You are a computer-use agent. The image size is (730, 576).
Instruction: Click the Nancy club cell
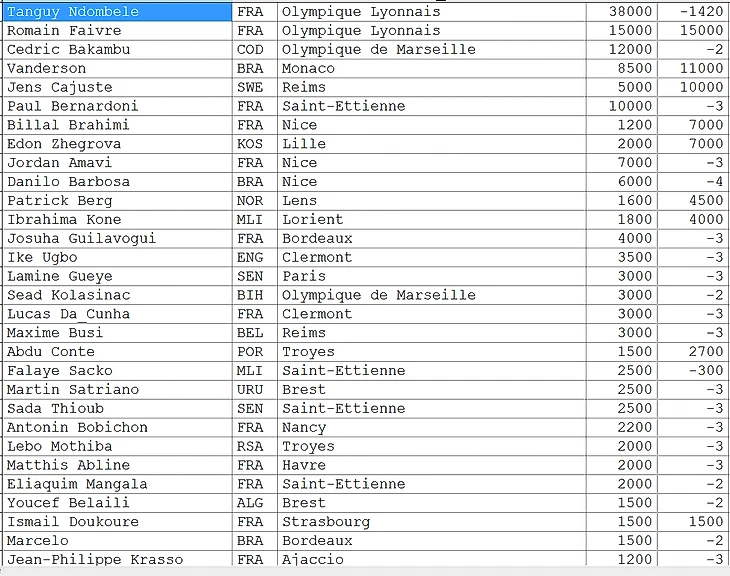[x=432, y=427]
